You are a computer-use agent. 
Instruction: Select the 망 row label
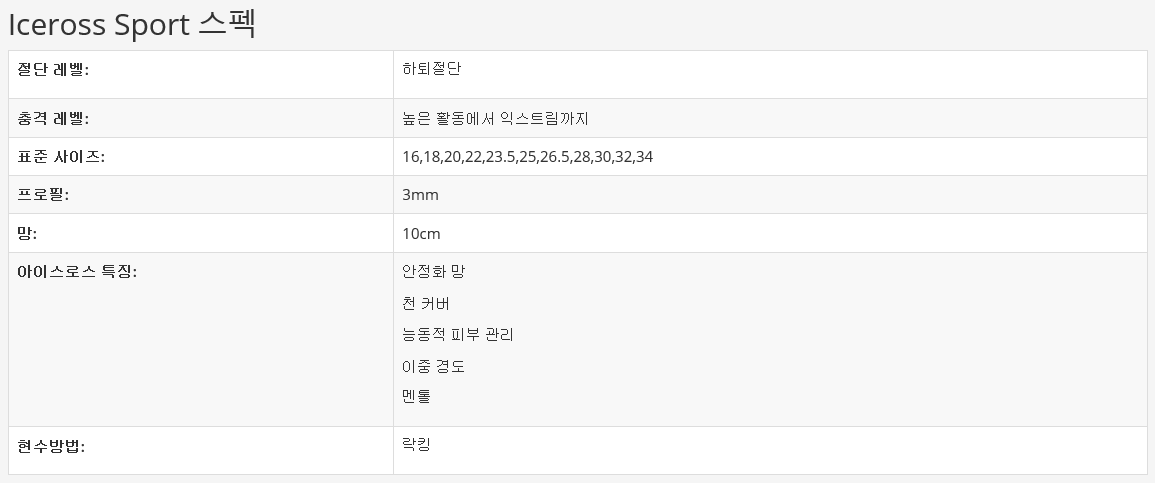coord(27,234)
